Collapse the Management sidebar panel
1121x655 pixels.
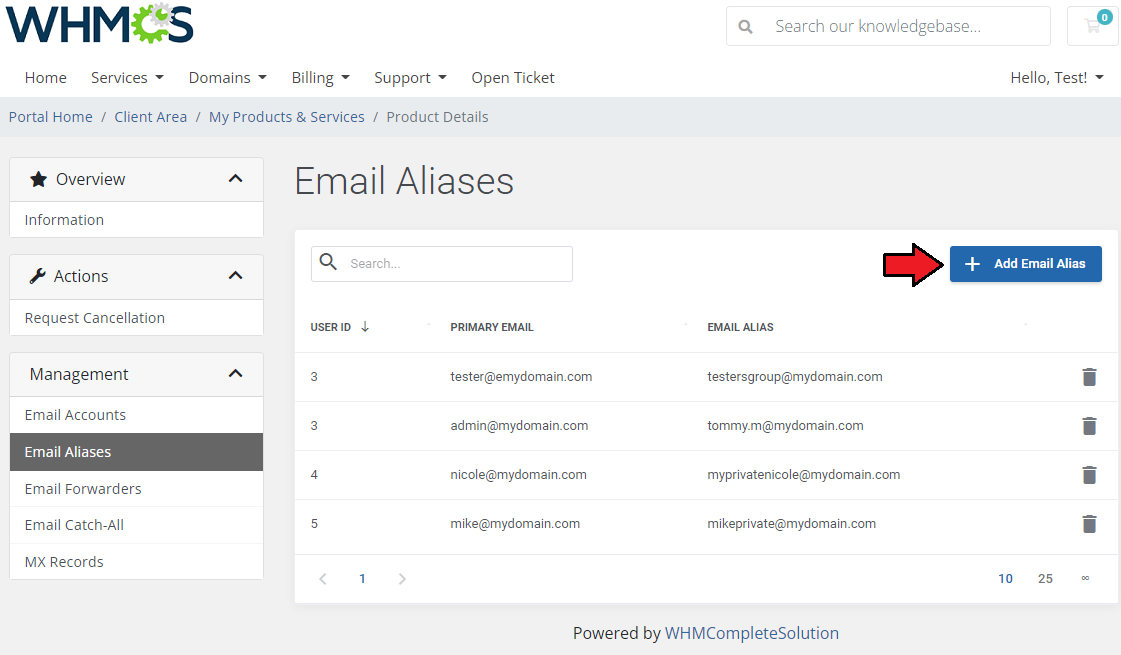[x=235, y=374]
